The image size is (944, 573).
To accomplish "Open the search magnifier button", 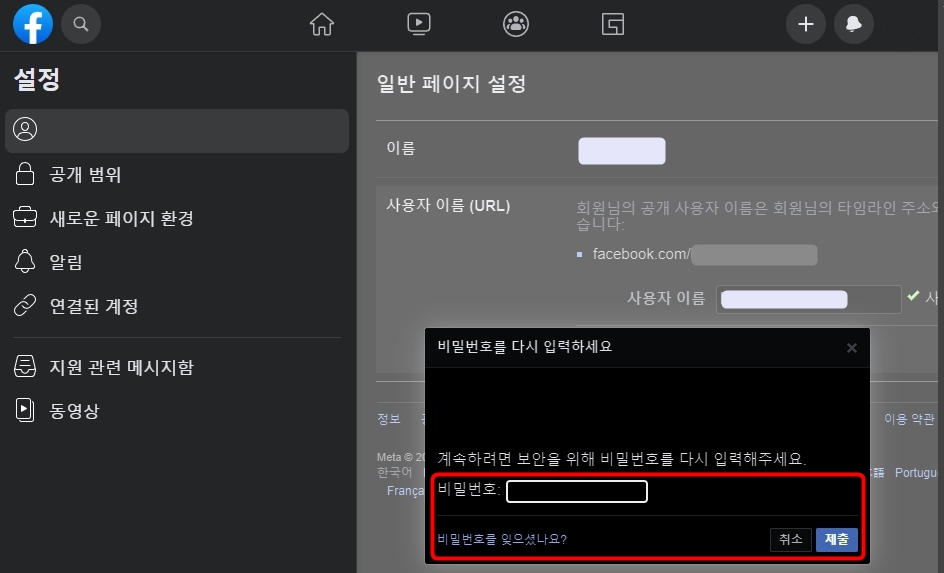I will pyautogui.click(x=81, y=24).
